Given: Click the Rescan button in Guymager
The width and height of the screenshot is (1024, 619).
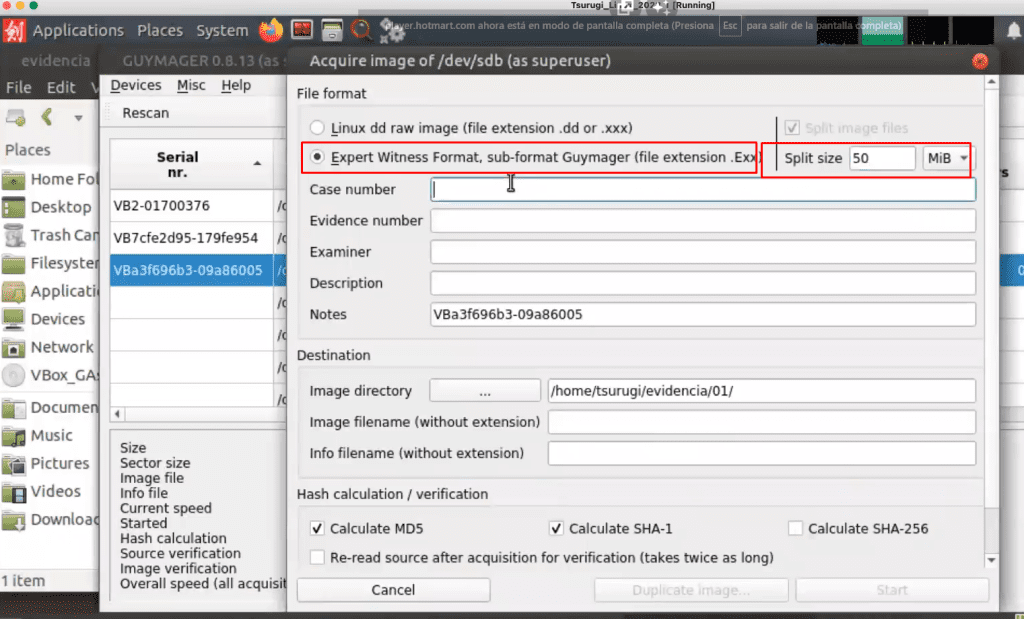Looking at the screenshot, I should 146,113.
